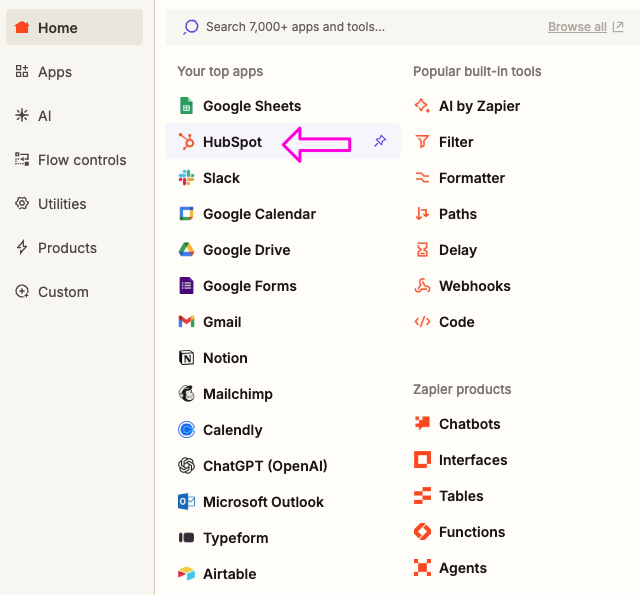
Task: Select the Code tool label
Action: [x=456, y=322]
